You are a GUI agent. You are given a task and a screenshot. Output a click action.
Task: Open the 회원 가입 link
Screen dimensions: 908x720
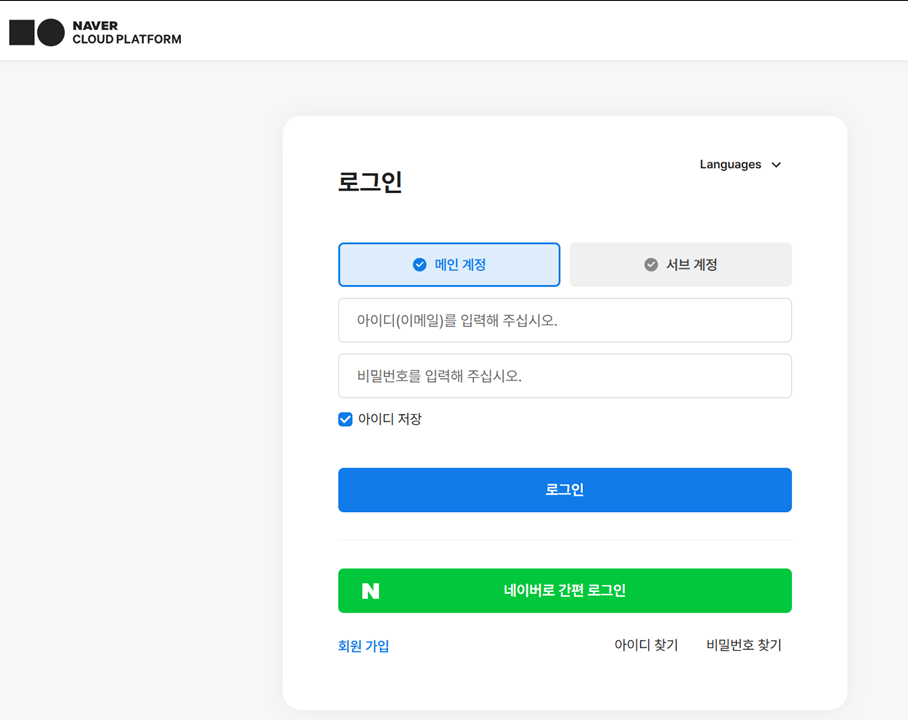coord(364,646)
